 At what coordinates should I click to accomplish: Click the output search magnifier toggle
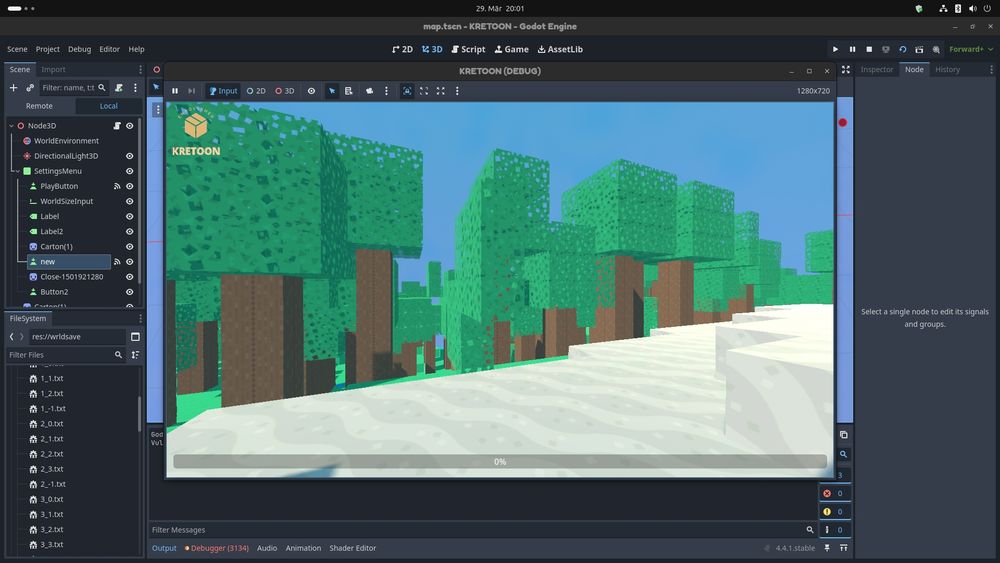pyautogui.click(x=844, y=454)
